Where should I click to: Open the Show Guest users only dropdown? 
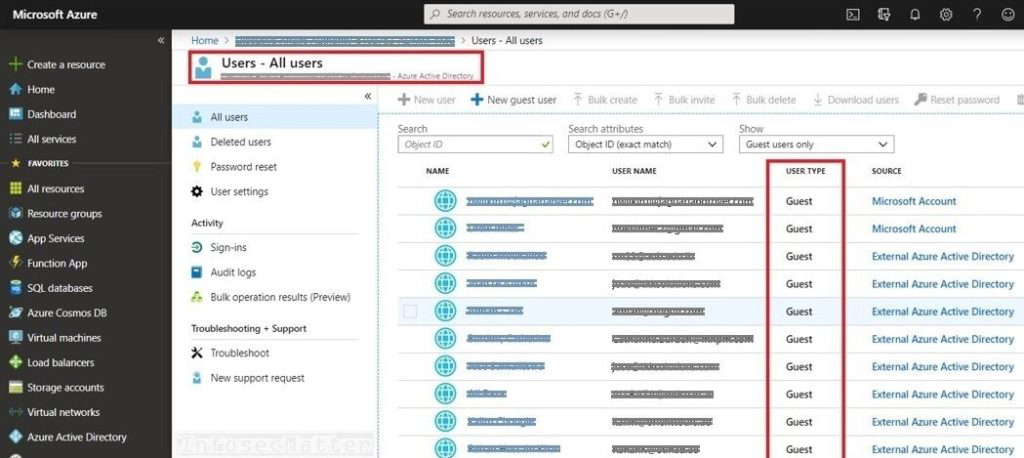coord(816,144)
